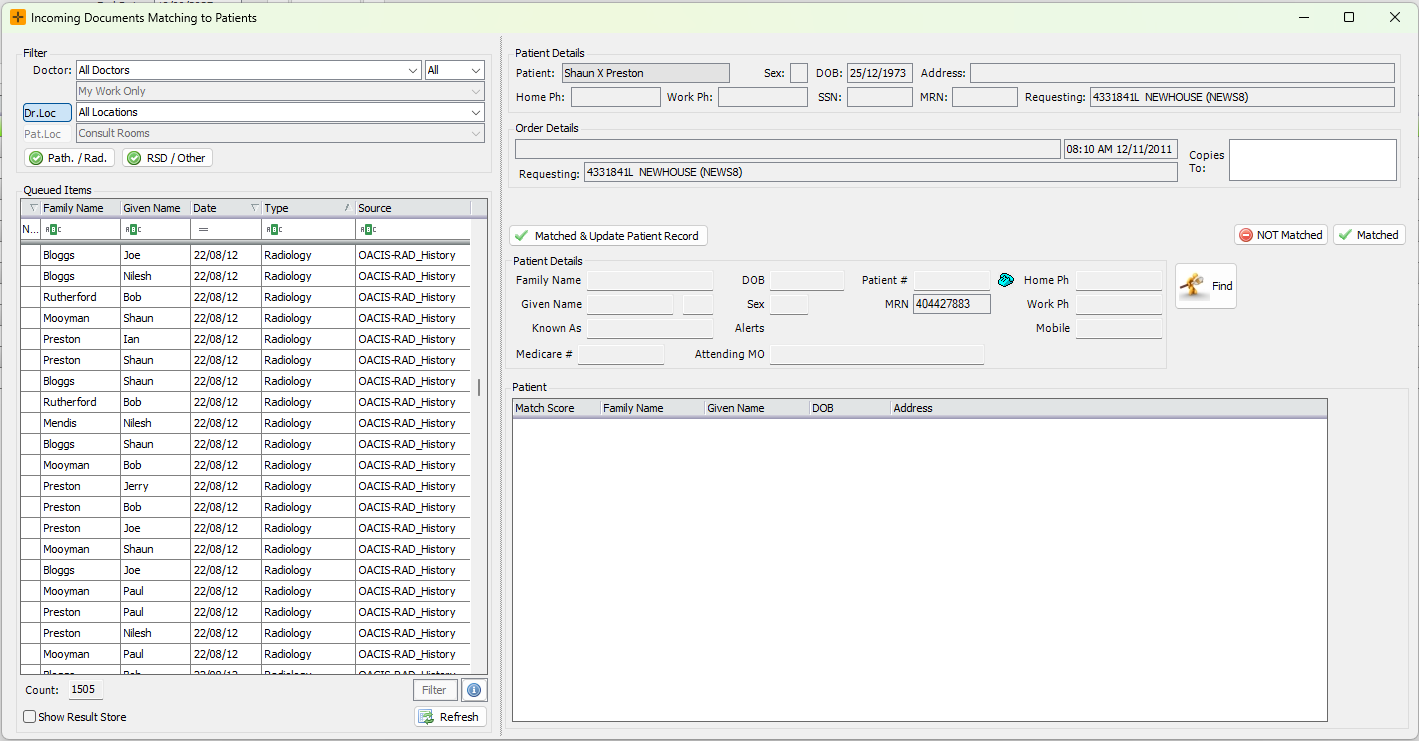Click the filter funnel icon in Date header

coord(254,208)
